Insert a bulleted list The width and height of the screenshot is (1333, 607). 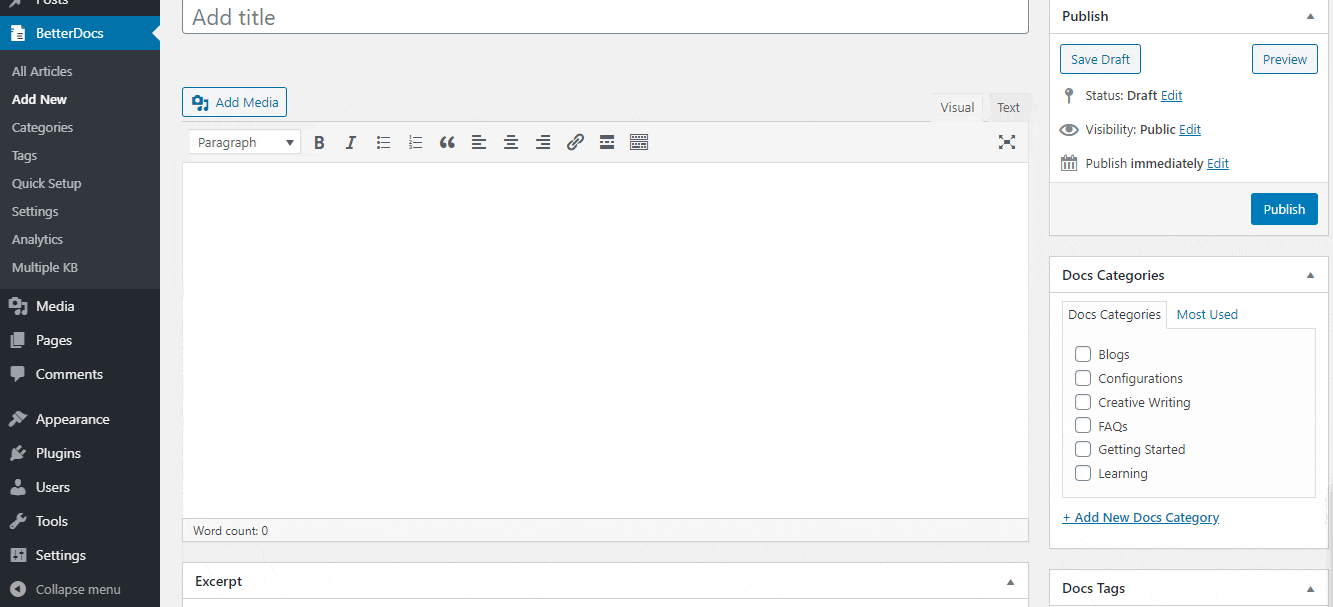pos(383,141)
